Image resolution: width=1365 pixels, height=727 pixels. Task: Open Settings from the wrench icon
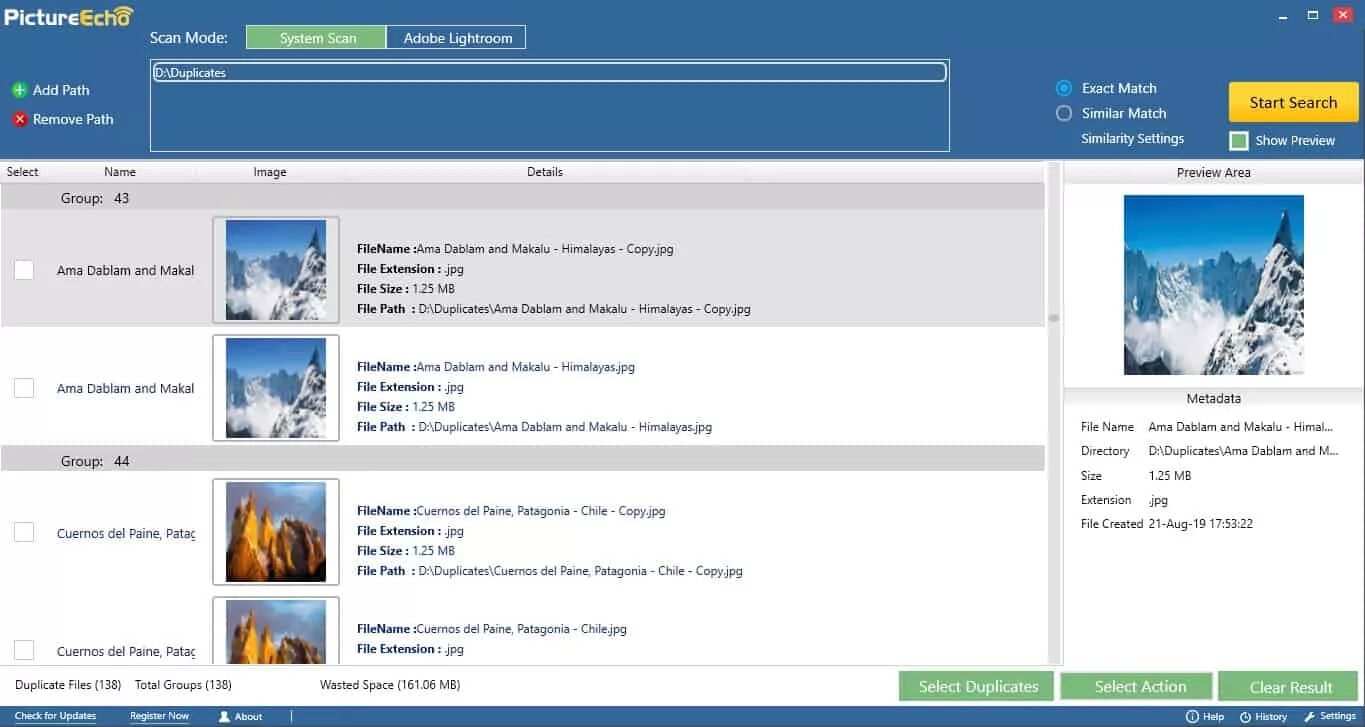pyautogui.click(x=1309, y=717)
